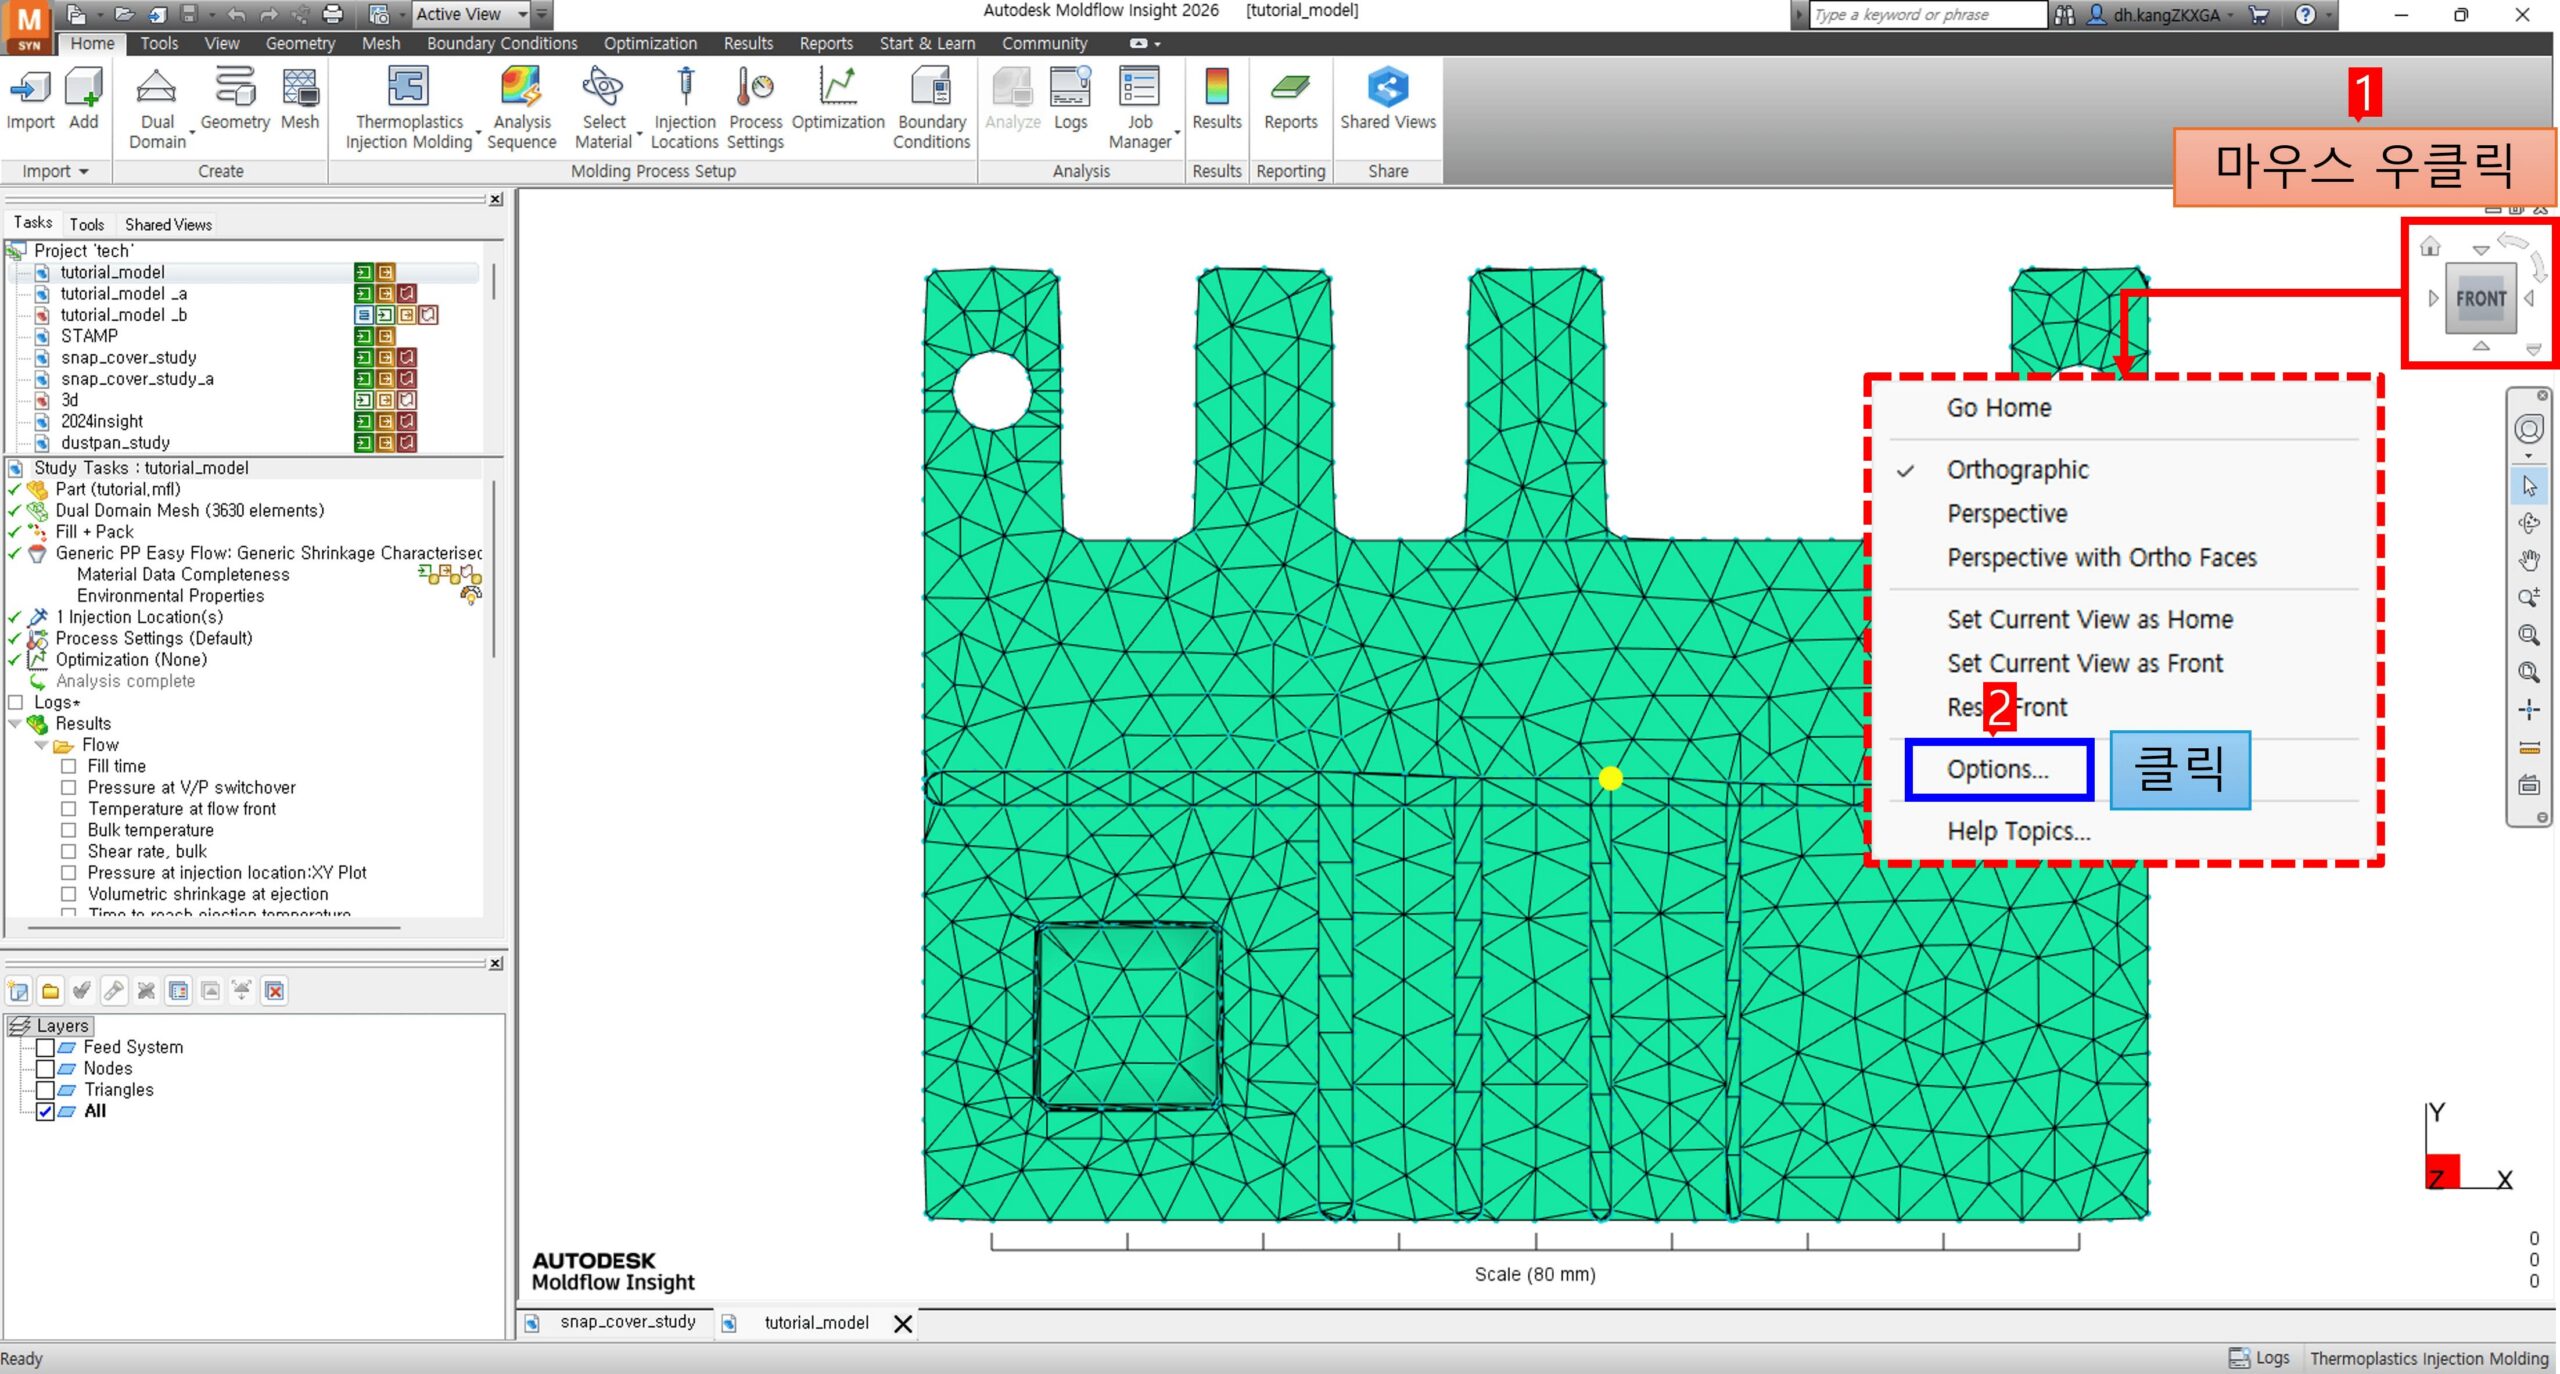
Task: Click the Shared Views pane tab
Action: 168,224
